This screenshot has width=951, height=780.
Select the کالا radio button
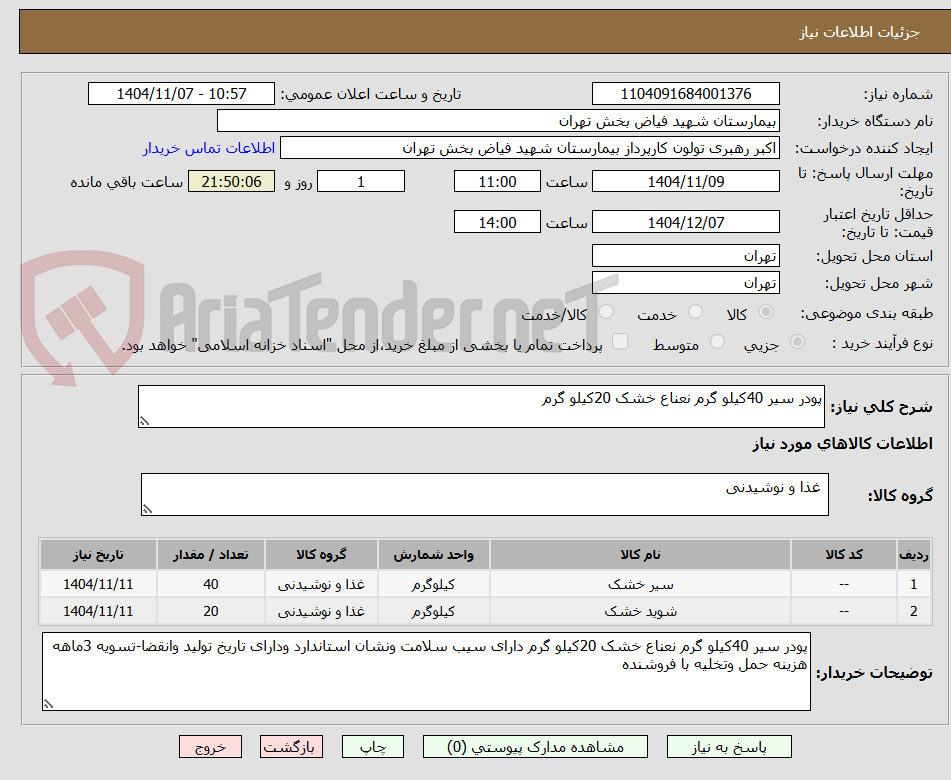[x=766, y=312]
